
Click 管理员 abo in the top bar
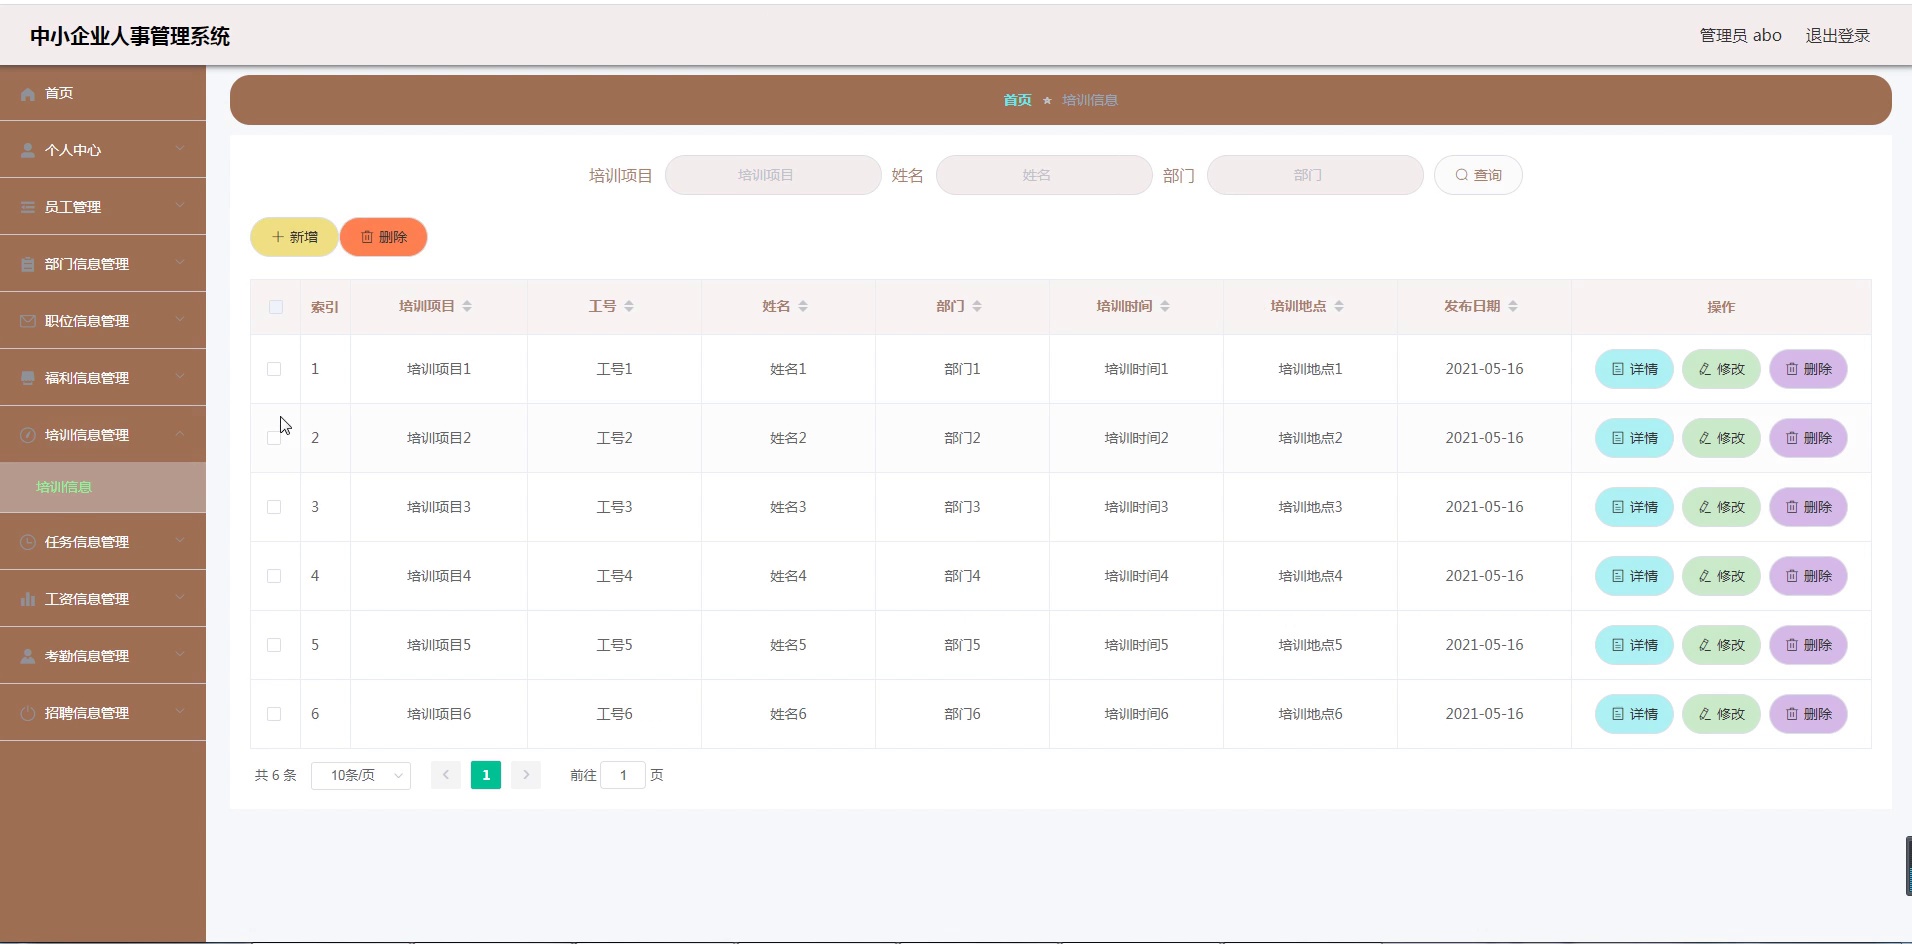point(1740,36)
